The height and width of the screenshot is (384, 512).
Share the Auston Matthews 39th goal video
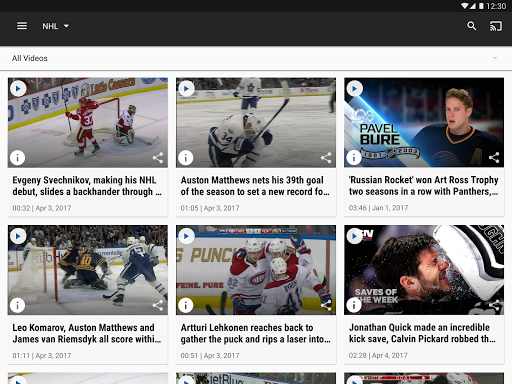click(326, 157)
